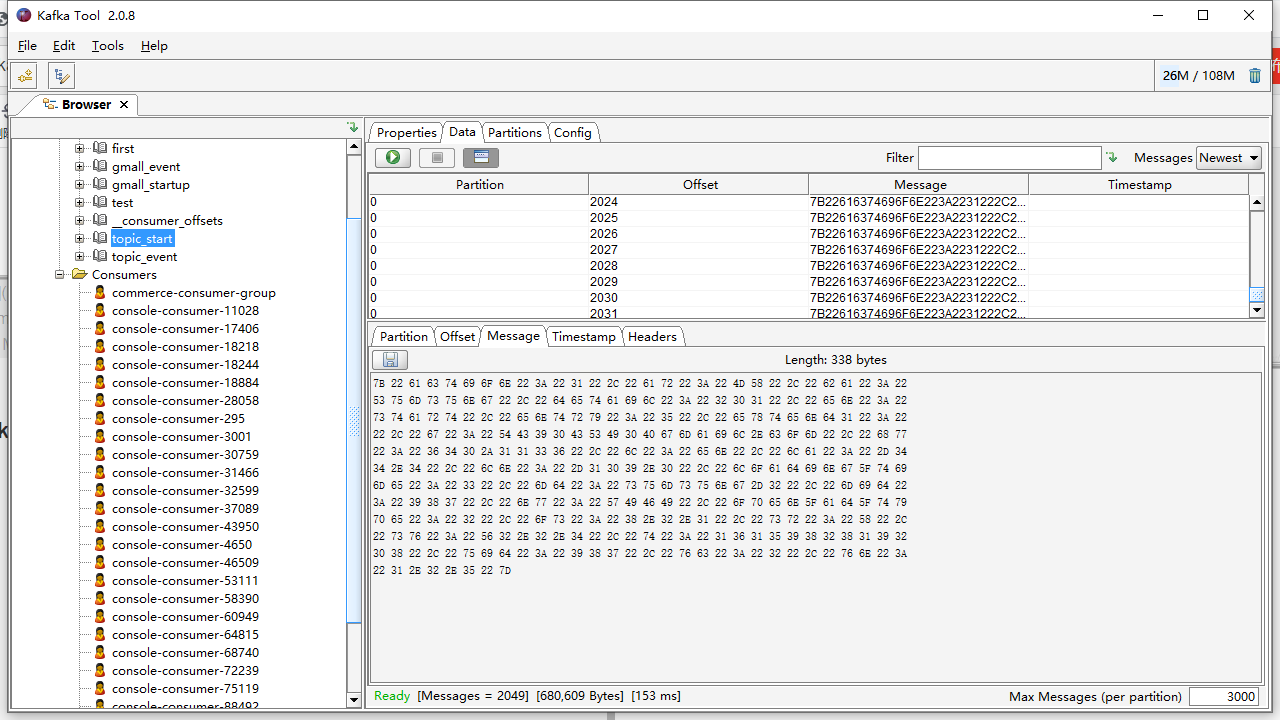The height and width of the screenshot is (720, 1280).
Task: Open the Help menu
Action: point(154,46)
